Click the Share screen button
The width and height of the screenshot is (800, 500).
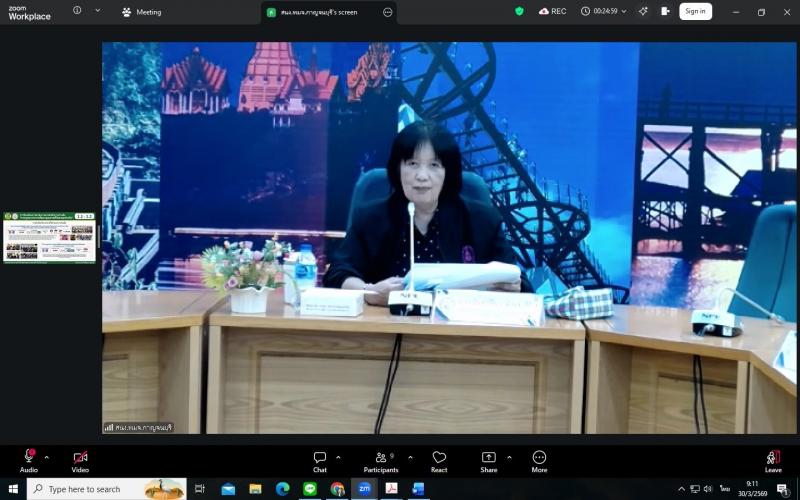coord(488,461)
